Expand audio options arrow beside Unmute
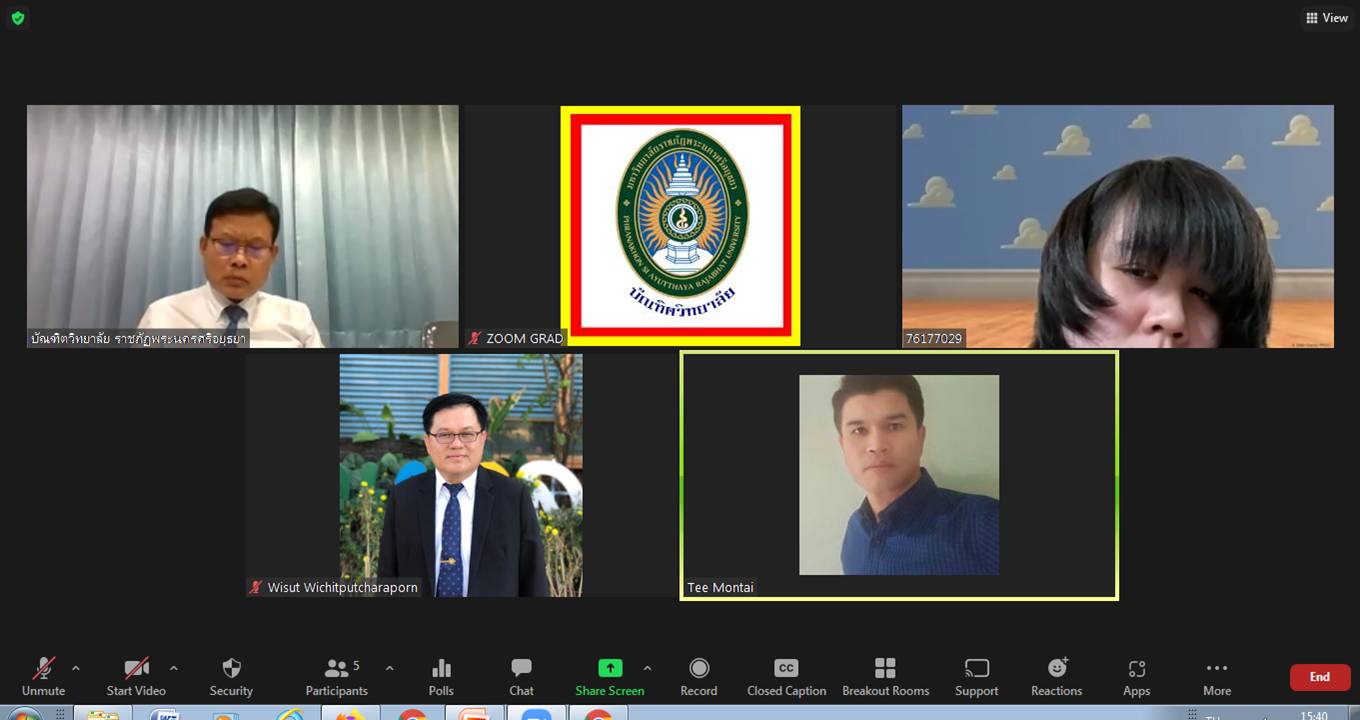Viewport: 1360px width, 720px height. click(76, 668)
